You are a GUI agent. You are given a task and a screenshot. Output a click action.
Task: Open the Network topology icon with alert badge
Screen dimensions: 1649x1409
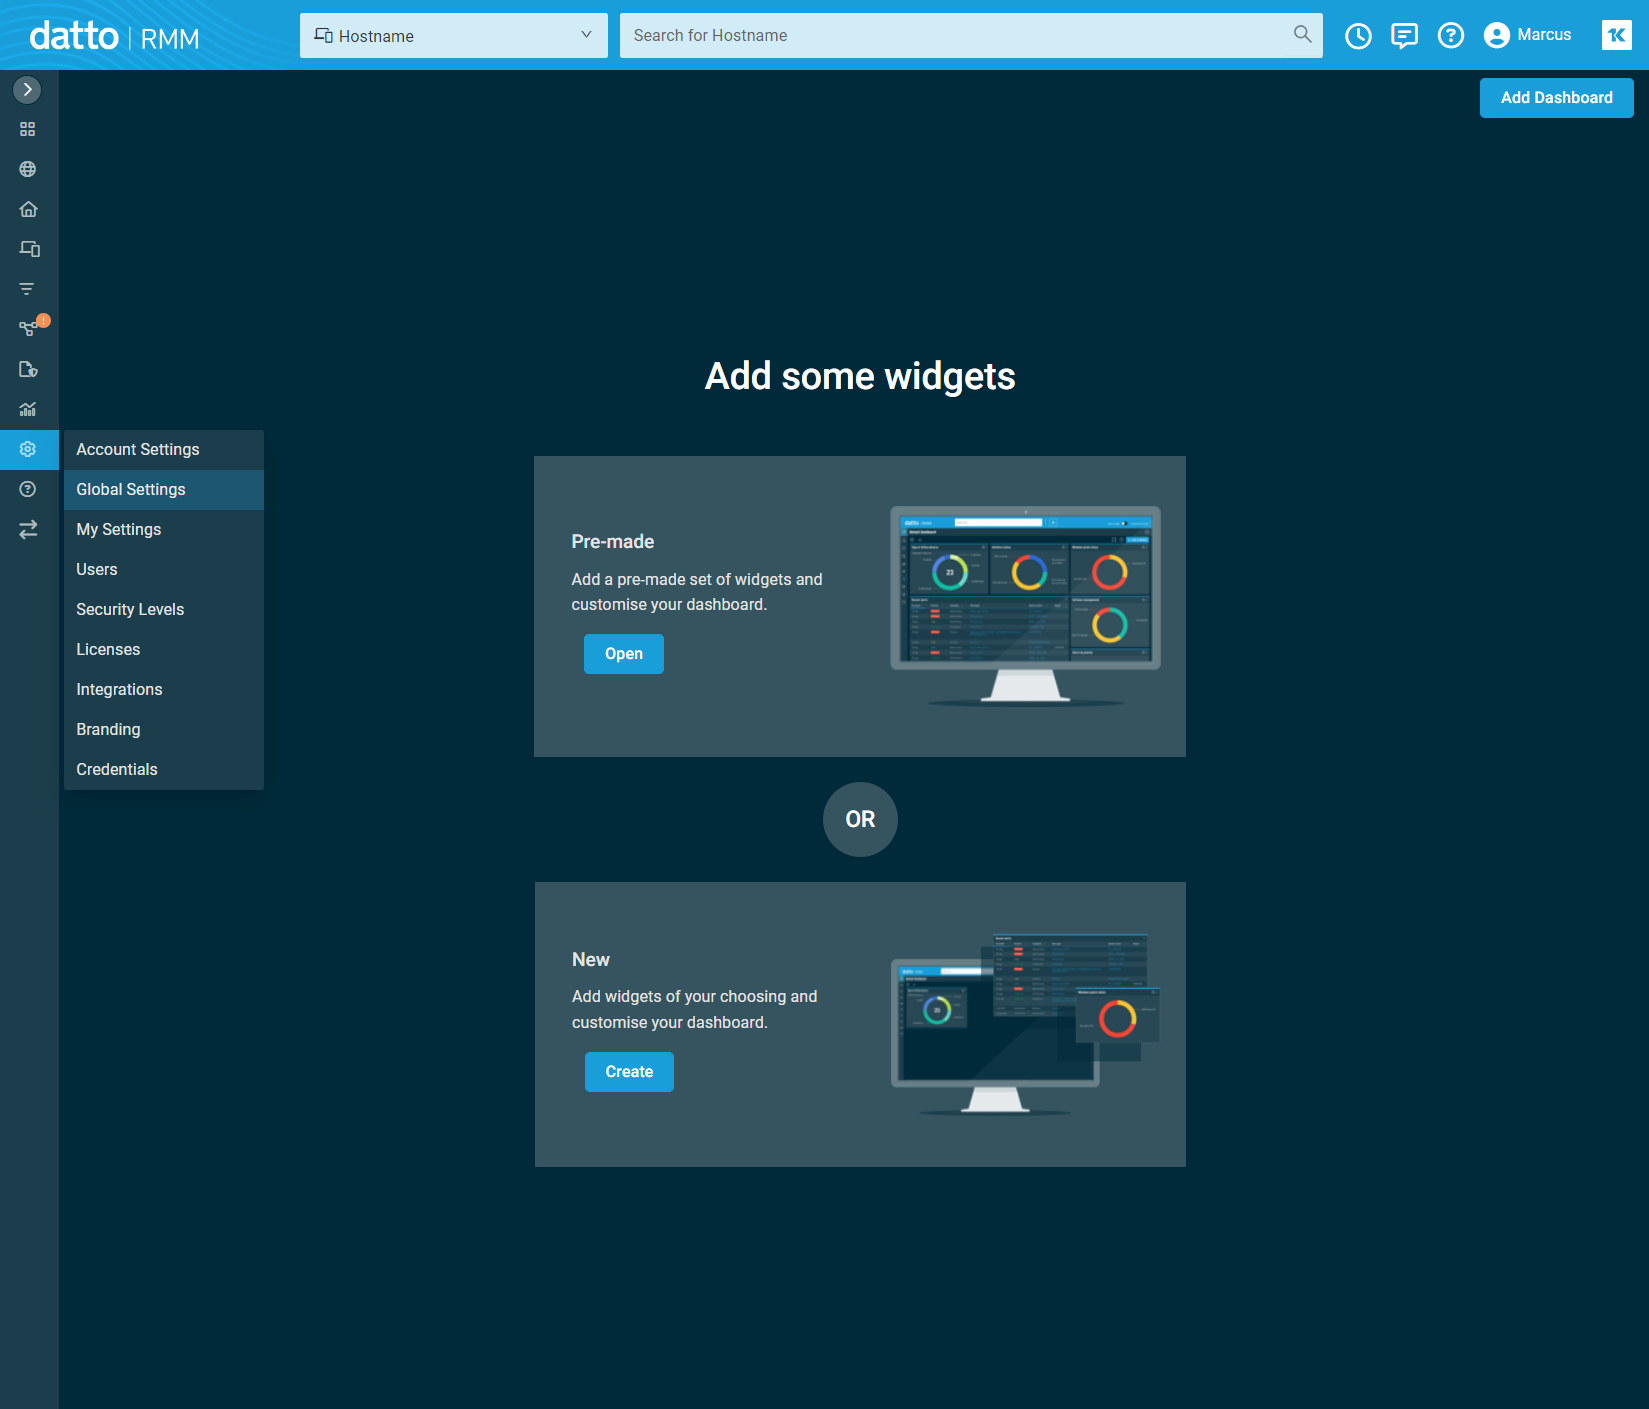[29, 328]
